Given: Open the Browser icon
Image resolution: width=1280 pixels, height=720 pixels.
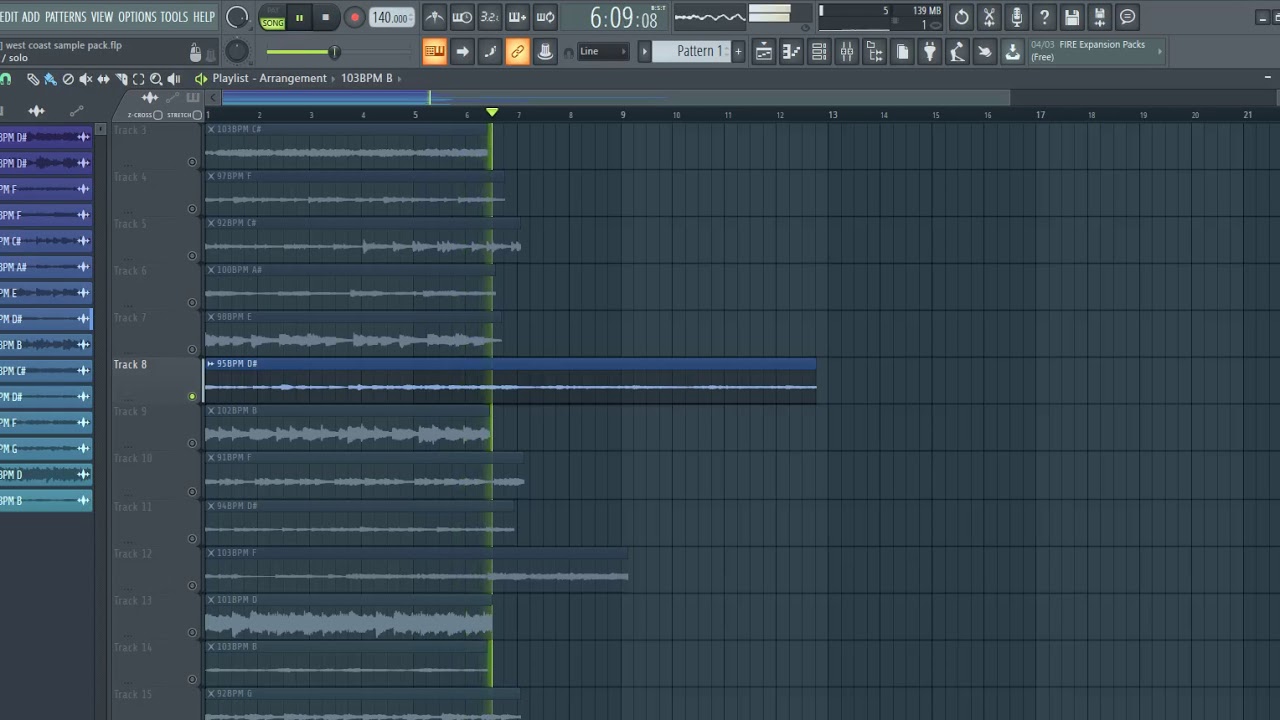Looking at the screenshot, I should click(874, 52).
